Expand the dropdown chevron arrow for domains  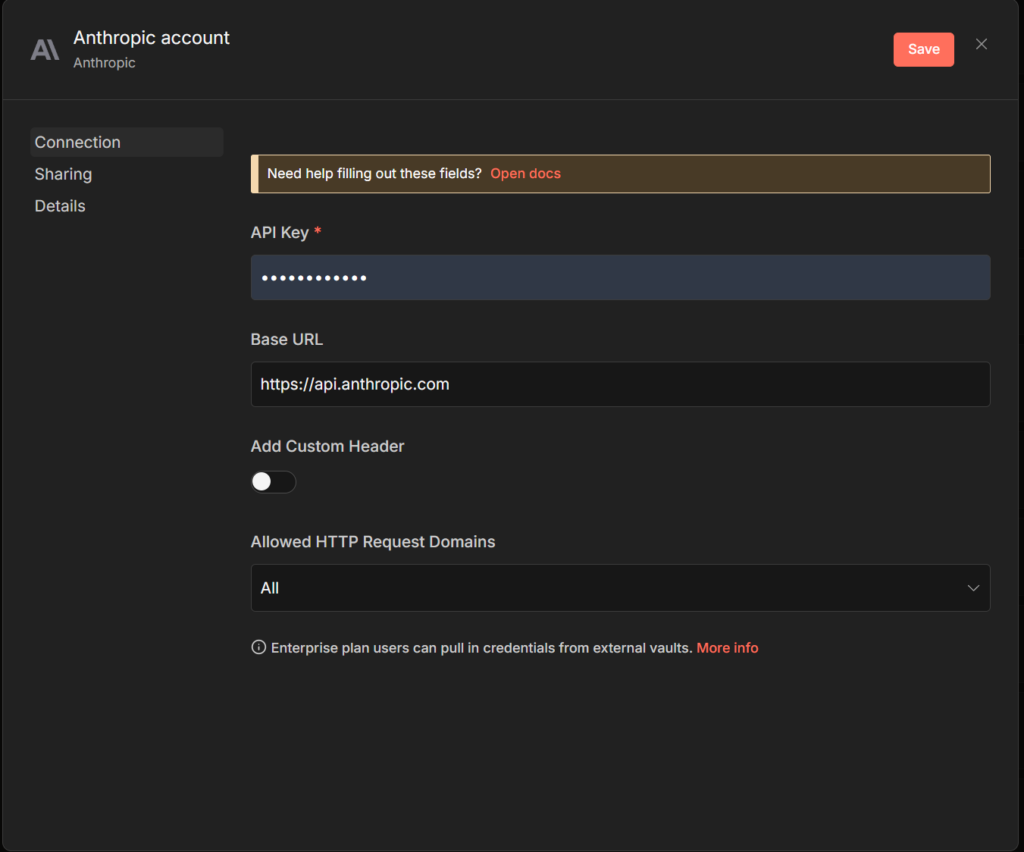(973, 588)
